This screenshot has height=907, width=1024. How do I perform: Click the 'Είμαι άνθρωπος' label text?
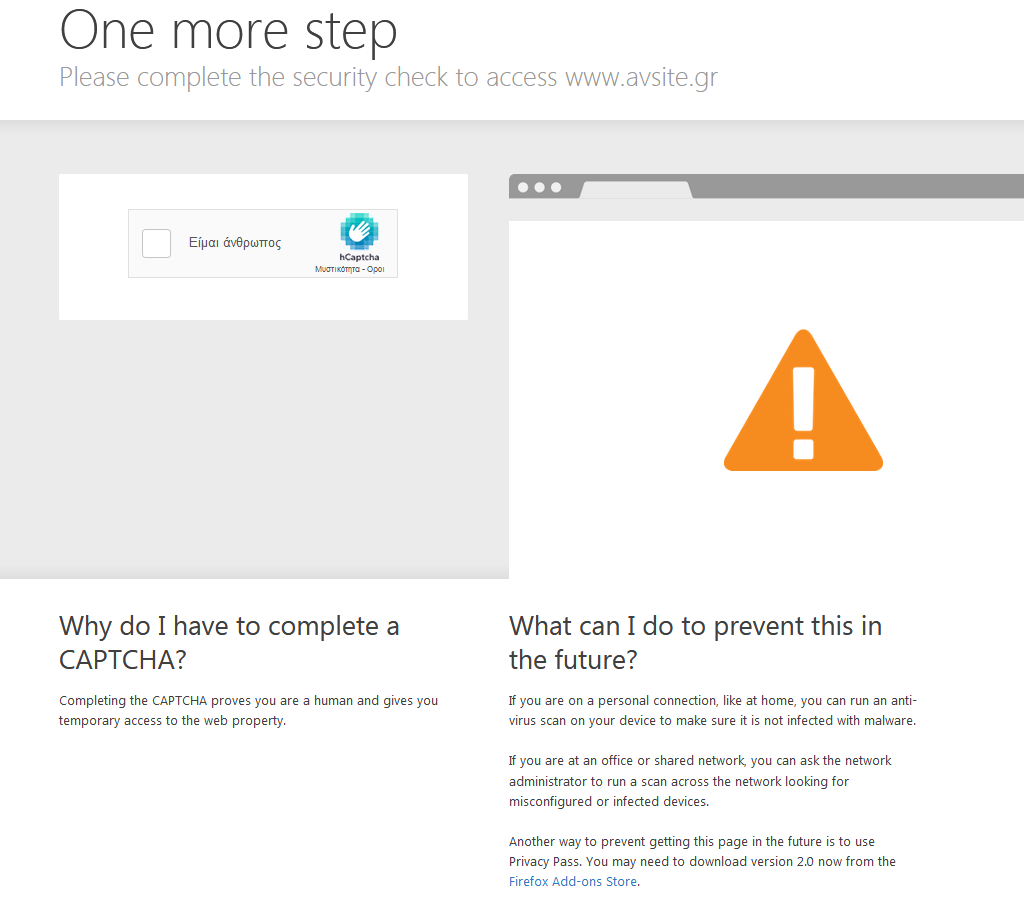tap(234, 243)
